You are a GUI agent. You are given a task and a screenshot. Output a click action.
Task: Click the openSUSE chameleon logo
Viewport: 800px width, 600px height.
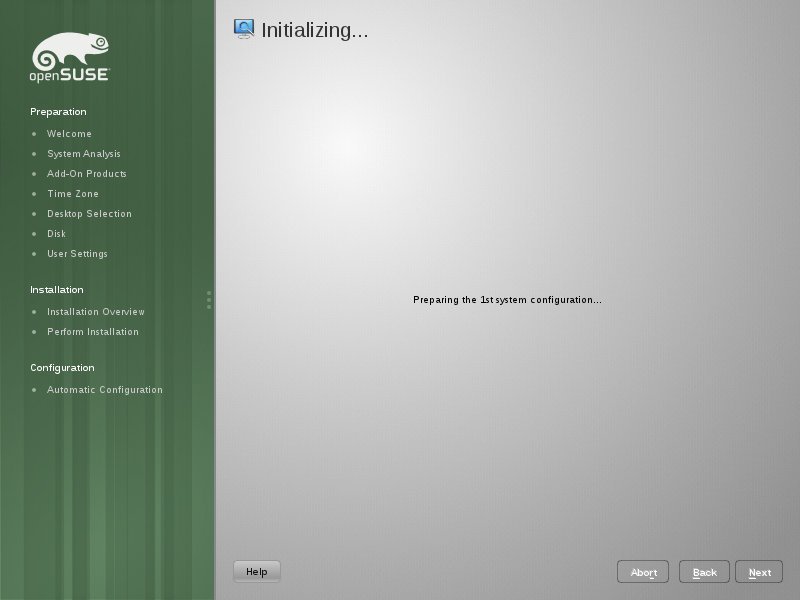point(70,57)
